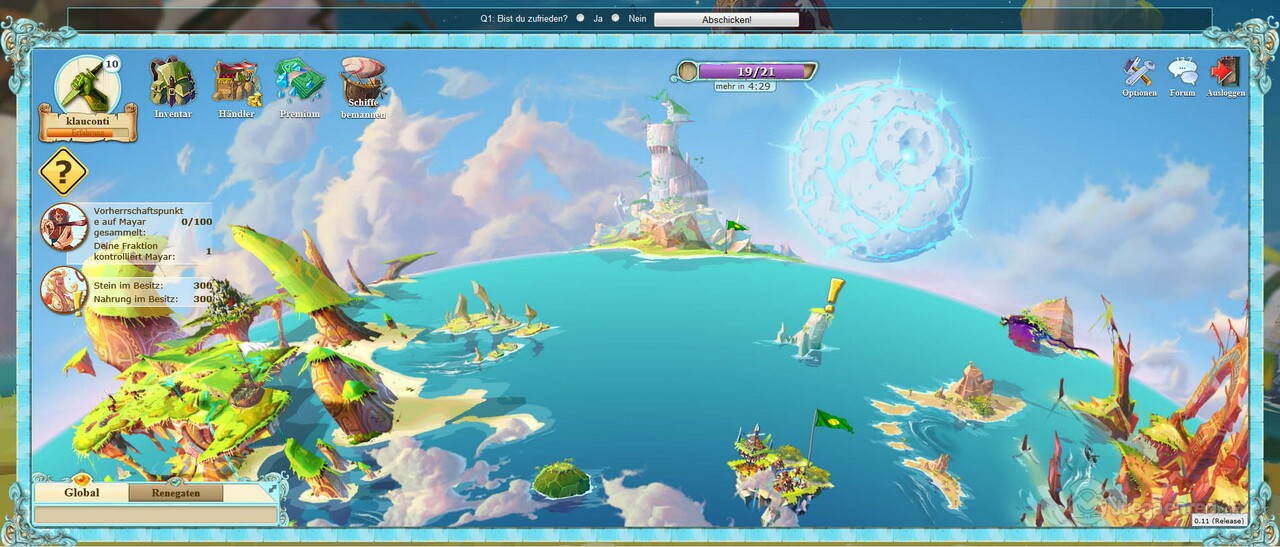Open the Optionen tools icon
Viewport: 1280px width, 547px height.
[1139, 72]
